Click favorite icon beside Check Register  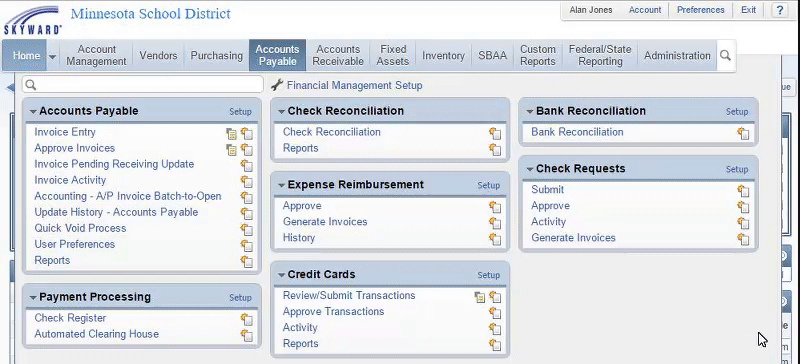247,320
